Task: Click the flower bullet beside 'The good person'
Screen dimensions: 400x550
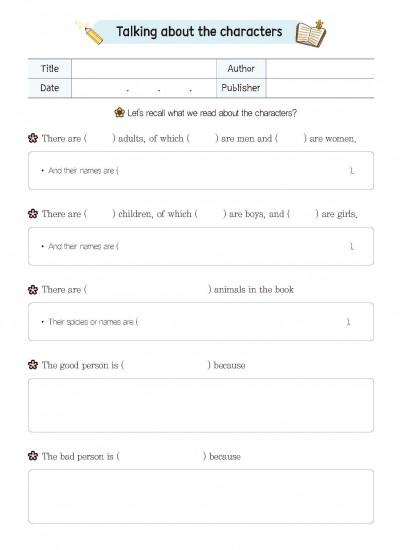Action: [x=33, y=365]
